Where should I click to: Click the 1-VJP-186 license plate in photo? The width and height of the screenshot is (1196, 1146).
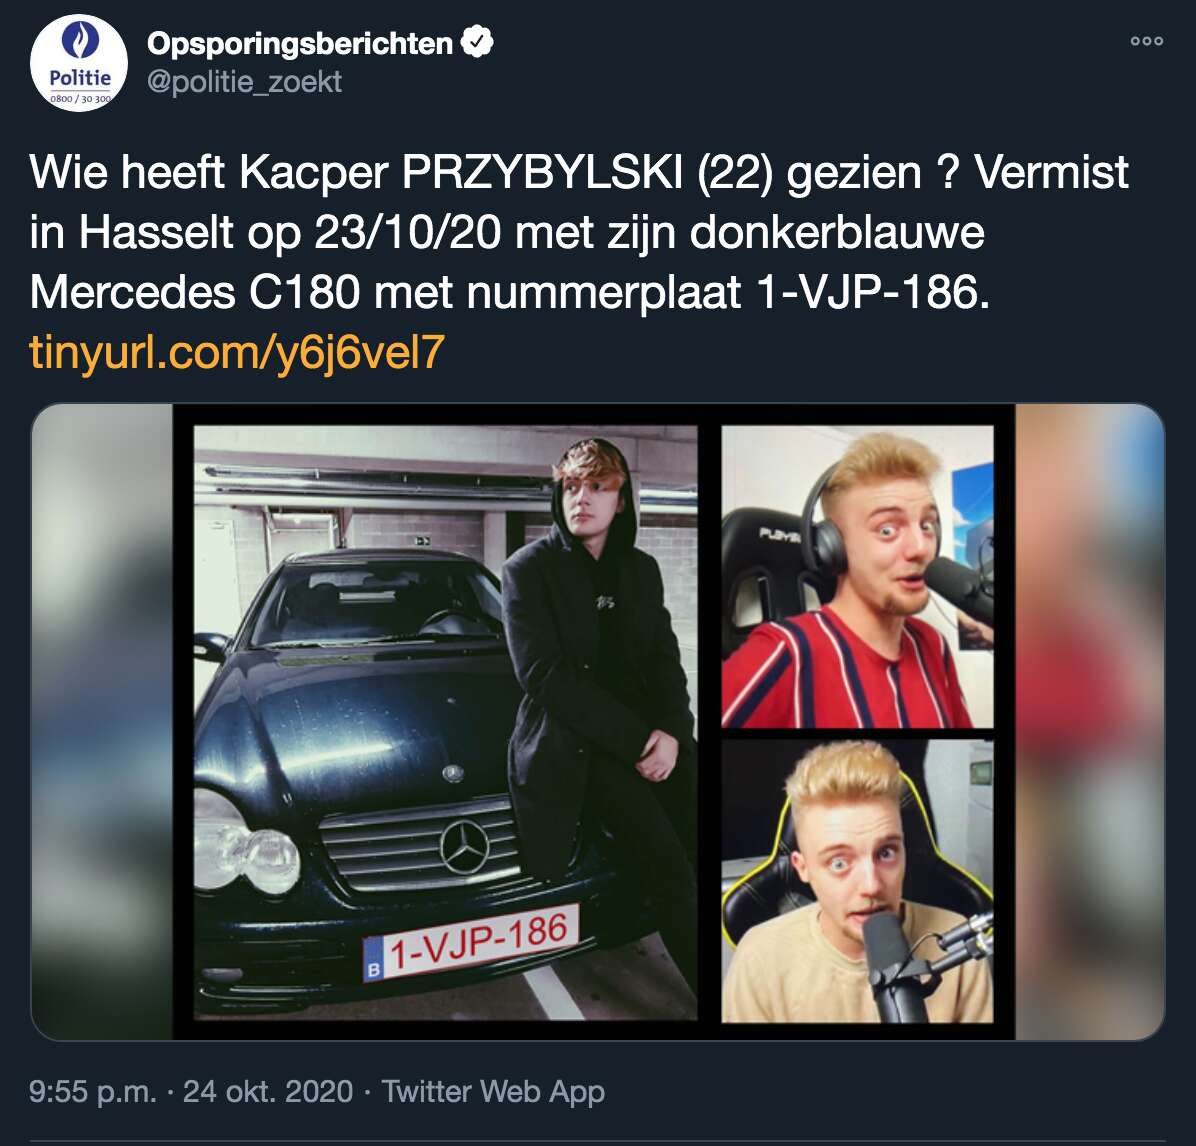click(471, 943)
